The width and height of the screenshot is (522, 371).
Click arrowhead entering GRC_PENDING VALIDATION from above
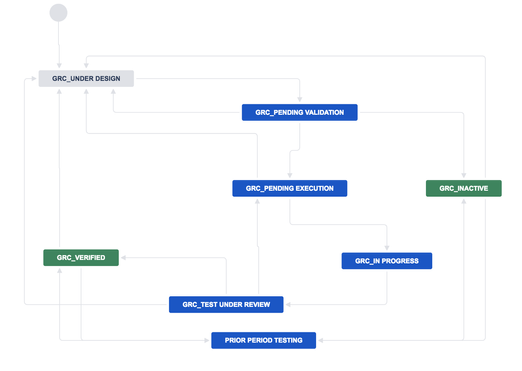[x=299, y=99]
